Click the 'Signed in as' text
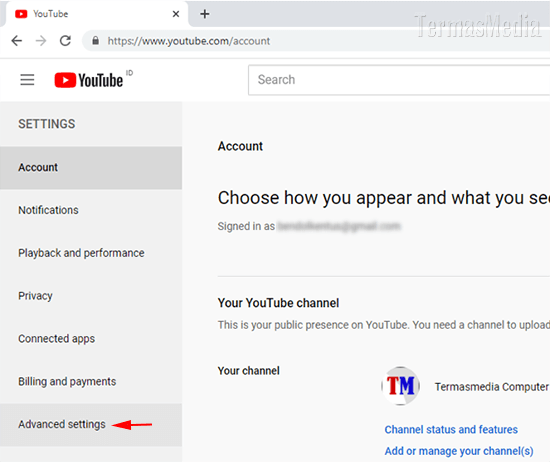Viewport: 550px width, 462px height. [x=246, y=226]
